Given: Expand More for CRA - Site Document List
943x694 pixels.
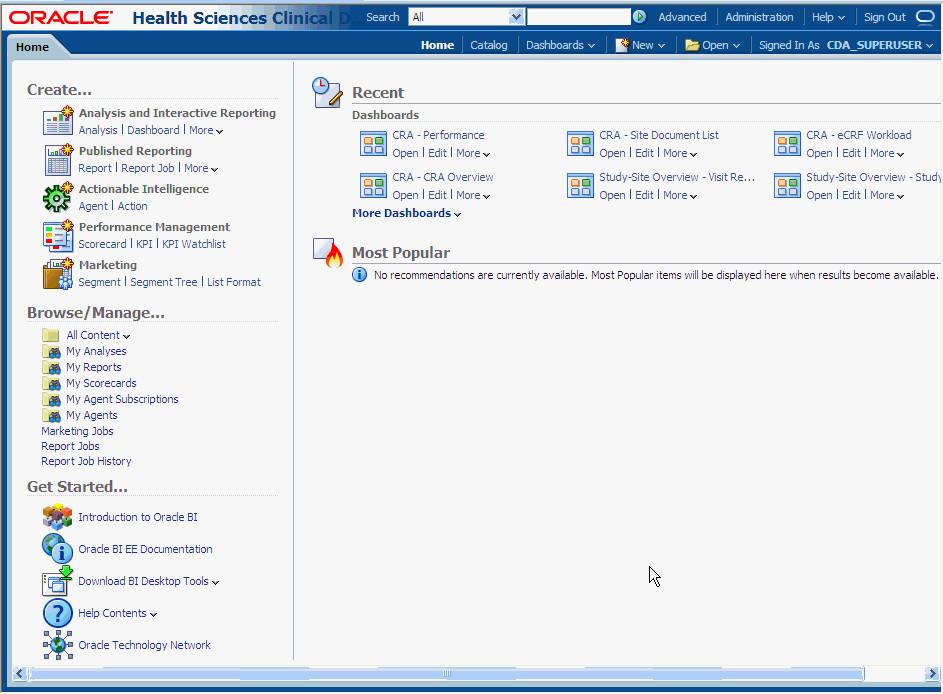Looking at the screenshot, I should click(680, 153).
